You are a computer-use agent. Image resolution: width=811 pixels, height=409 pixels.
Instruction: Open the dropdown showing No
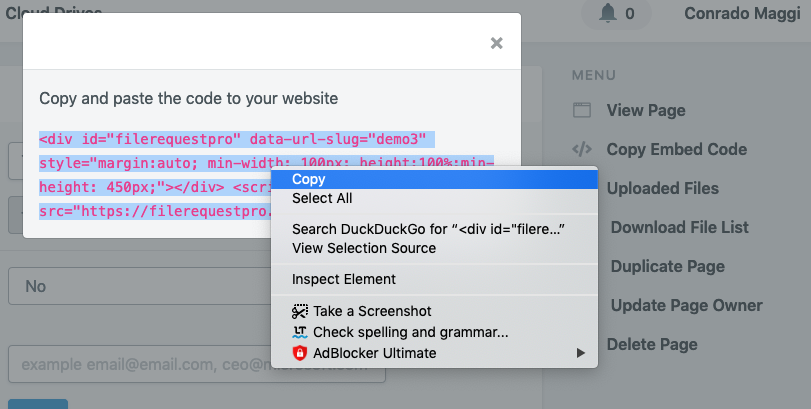[x=140, y=286]
